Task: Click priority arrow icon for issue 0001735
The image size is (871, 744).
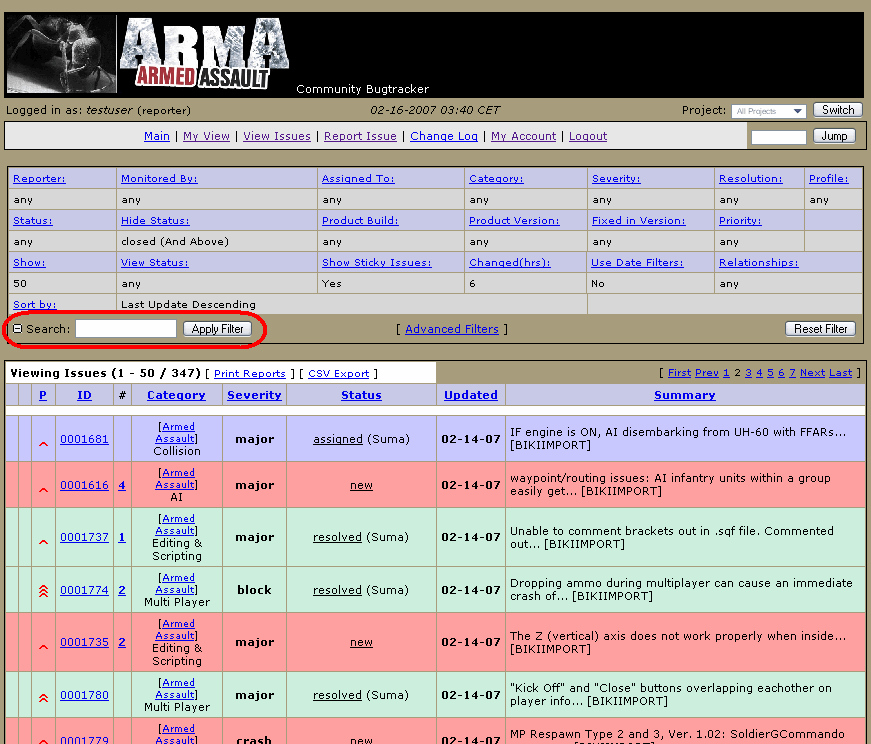Action: pyautogui.click(x=43, y=646)
